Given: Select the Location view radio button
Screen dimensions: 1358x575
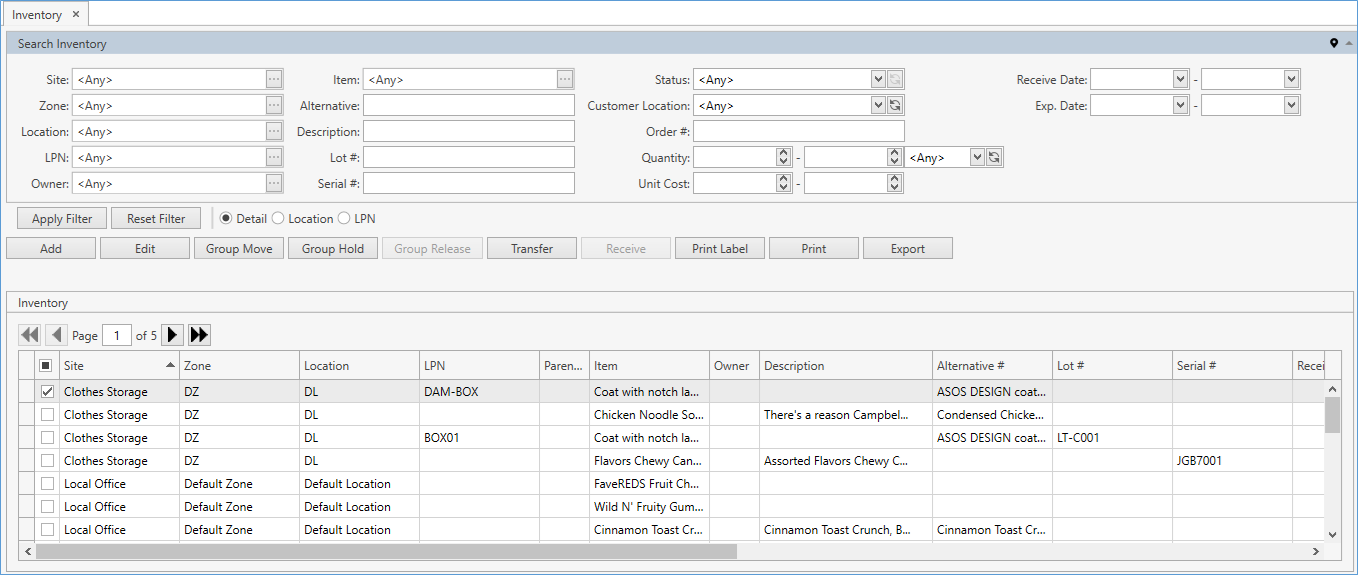Looking at the screenshot, I should [x=279, y=218].
